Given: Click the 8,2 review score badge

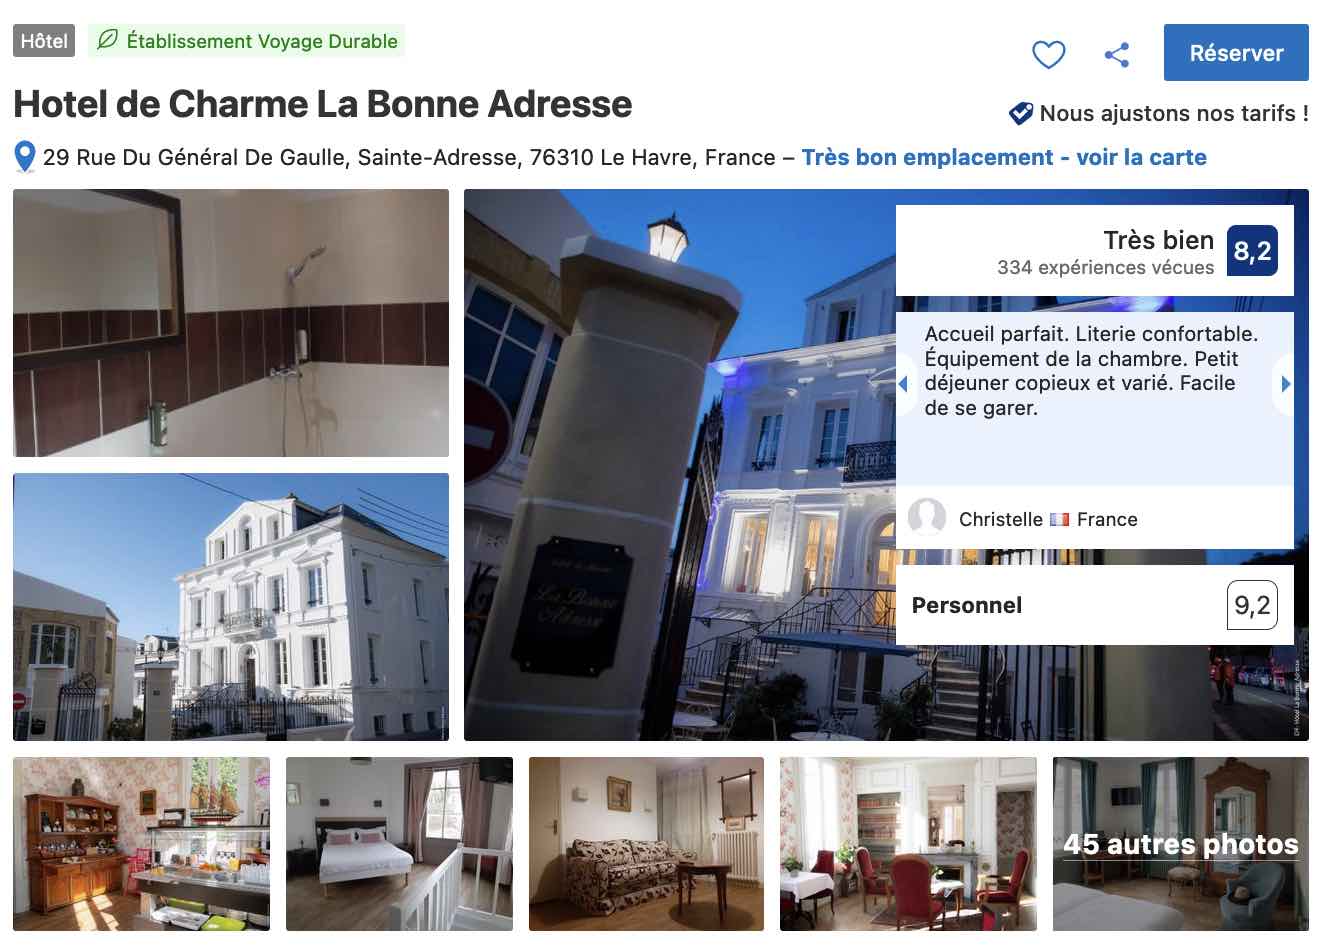Looking at the screenshot, I should point(1252,251).
